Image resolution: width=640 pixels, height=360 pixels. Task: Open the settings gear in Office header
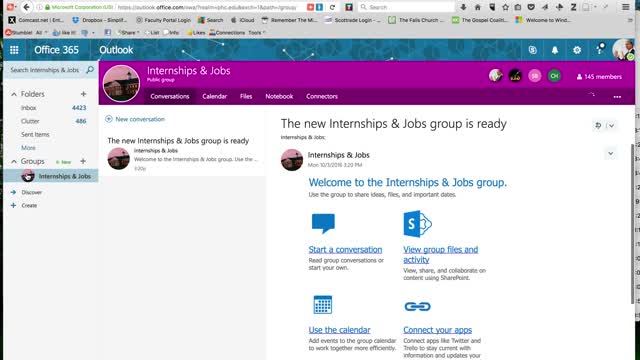(577, 50)
